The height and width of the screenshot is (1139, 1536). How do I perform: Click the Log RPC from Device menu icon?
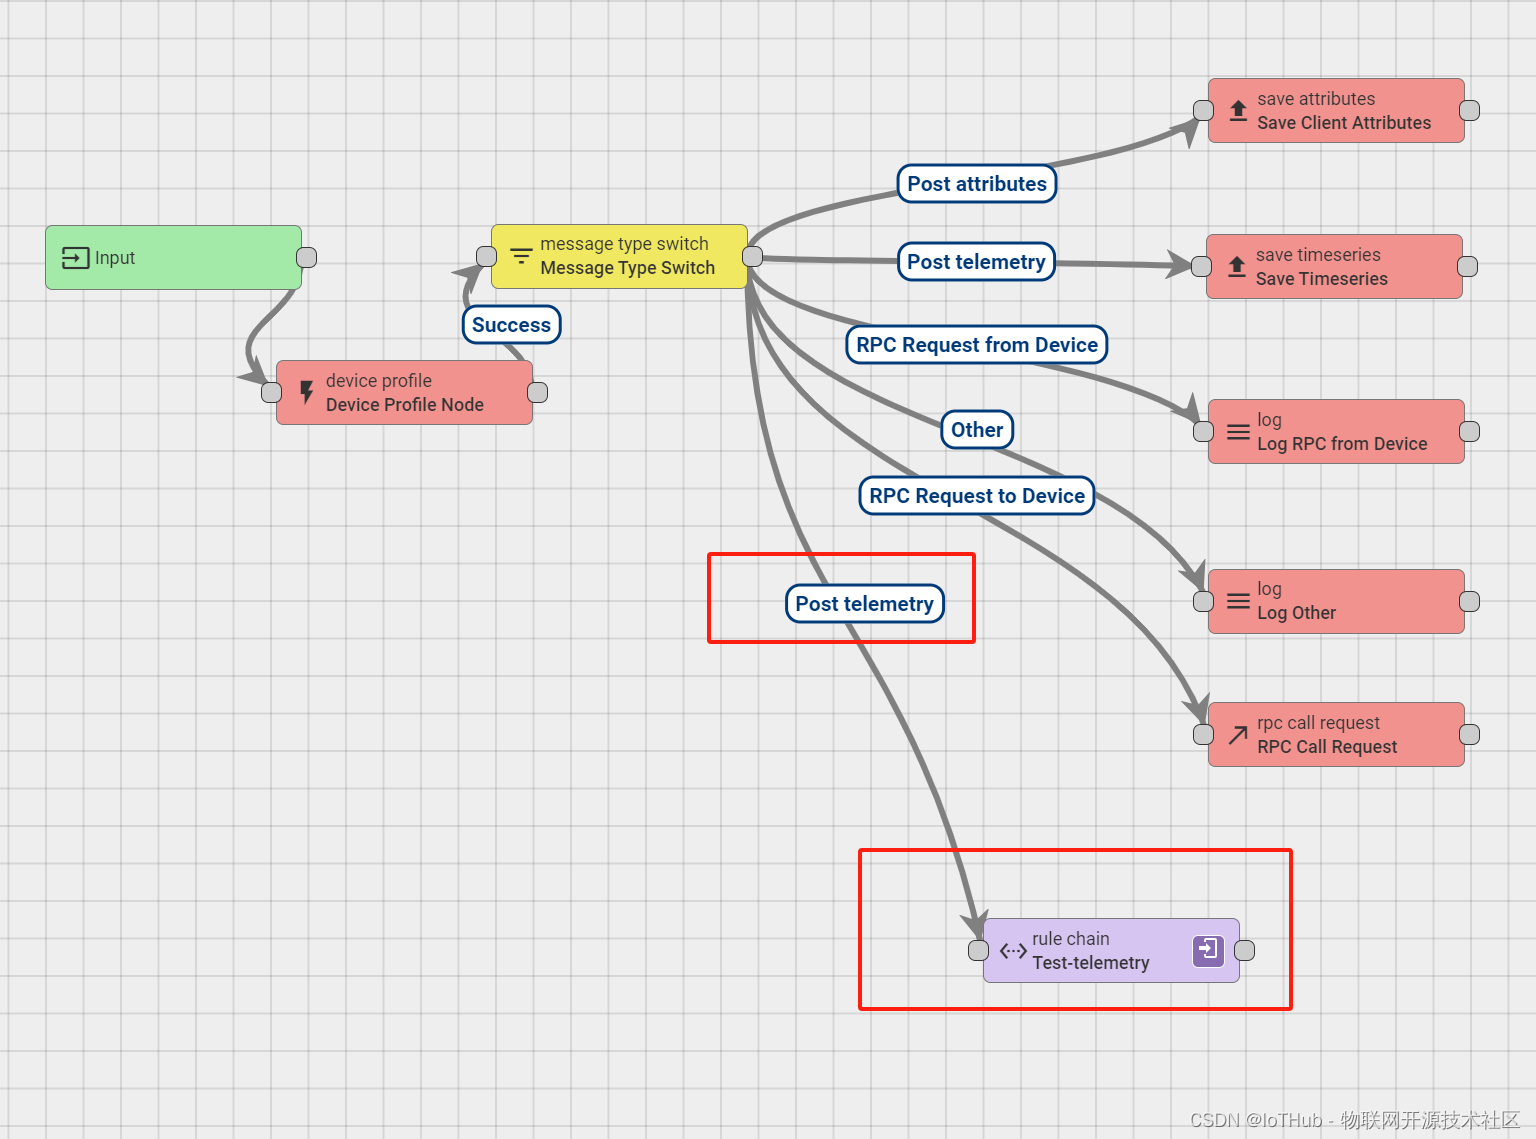(x=1238, y=432)
